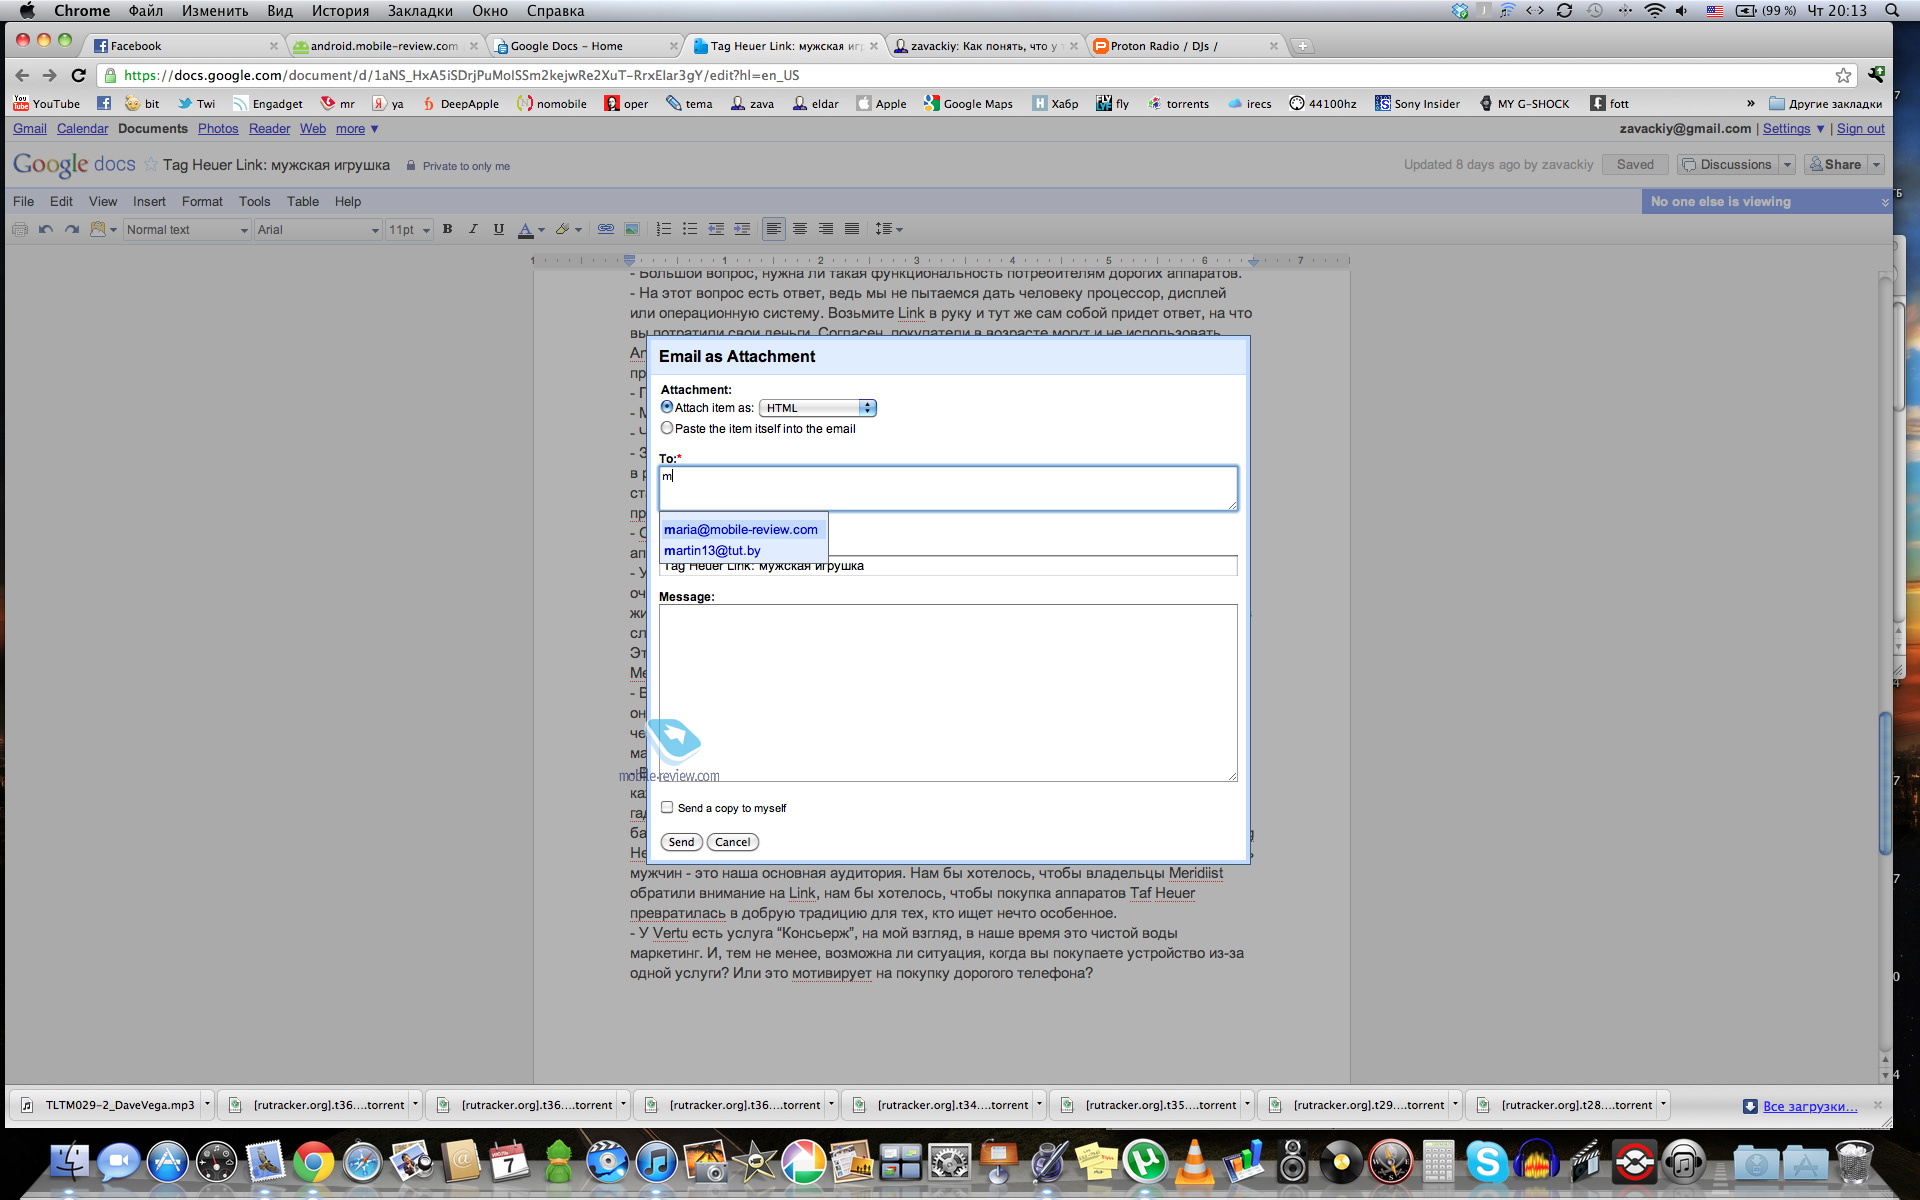The height and width of the screenshot is (1200, 1920).
Task: Open TLTM029-2_DaveVega.mp3 download
Action: pos(110,1105)
